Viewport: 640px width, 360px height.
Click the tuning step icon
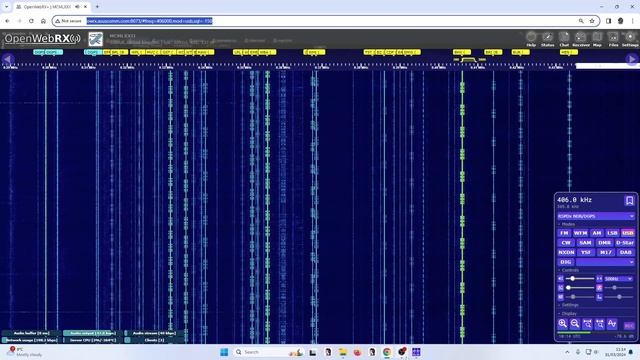(x=599, y=279)
